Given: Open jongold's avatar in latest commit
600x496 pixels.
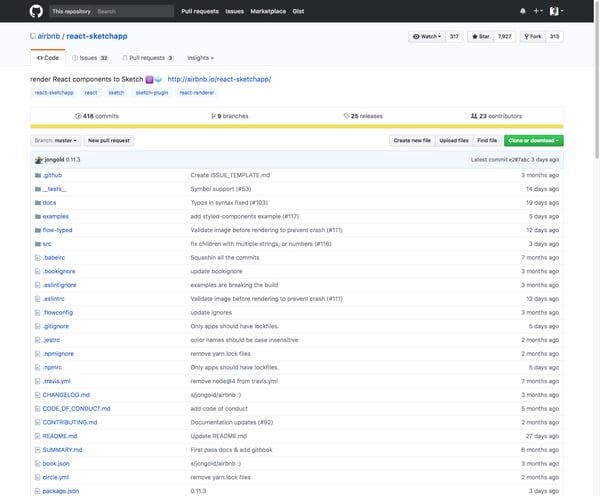Looking at the screenshot, I should point(39,160).
